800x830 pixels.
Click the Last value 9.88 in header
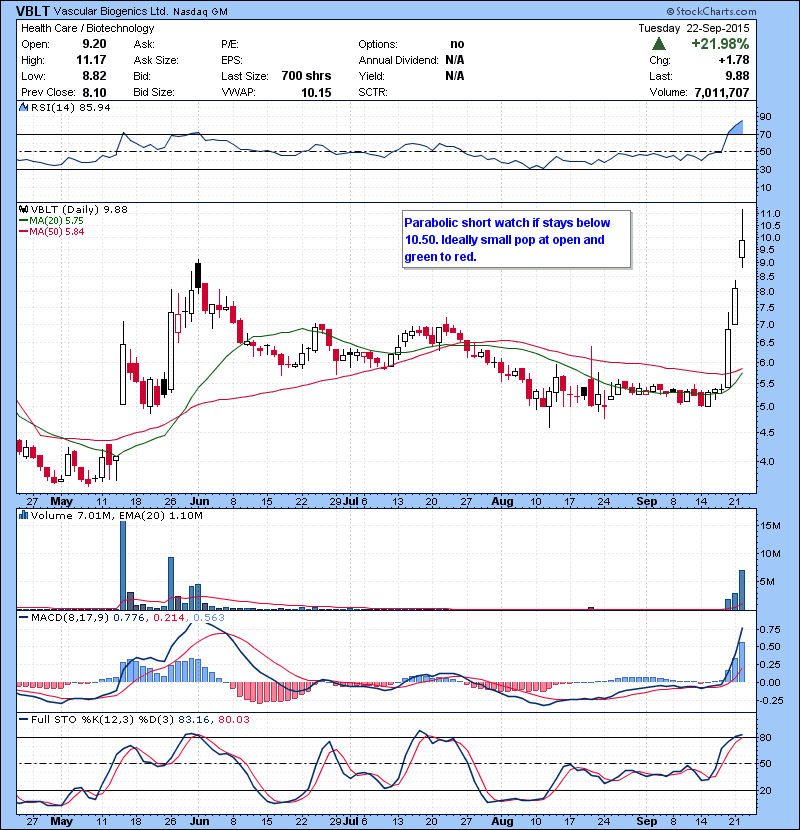pyautogui.click(x=737, y=76)
